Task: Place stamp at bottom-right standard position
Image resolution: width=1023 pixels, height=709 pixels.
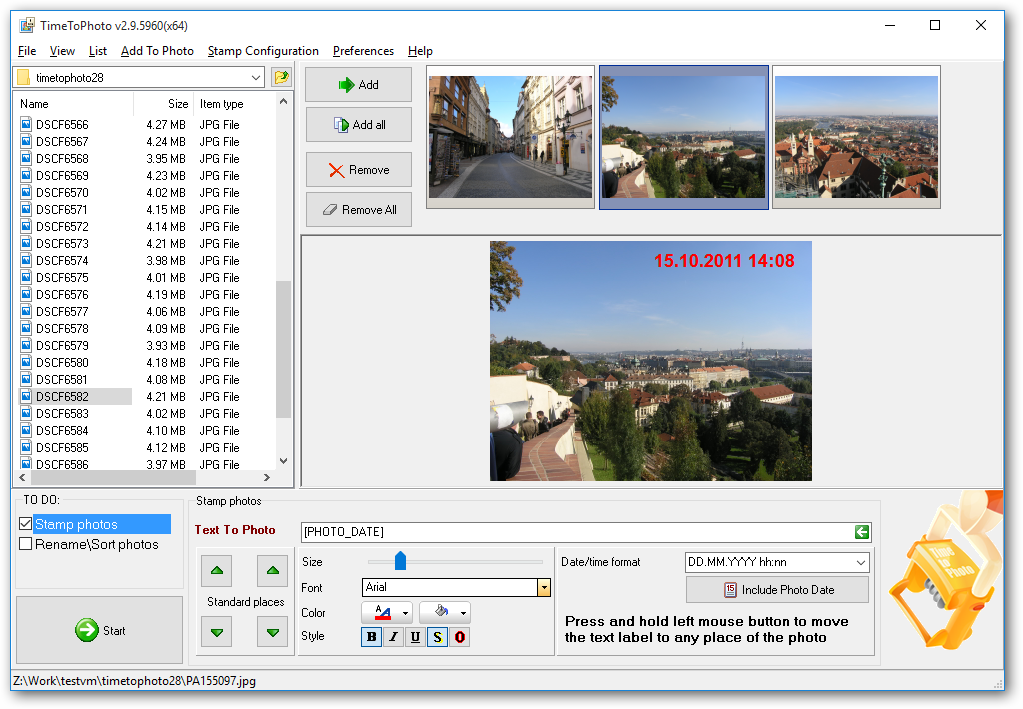Action: tap(272, 631)
